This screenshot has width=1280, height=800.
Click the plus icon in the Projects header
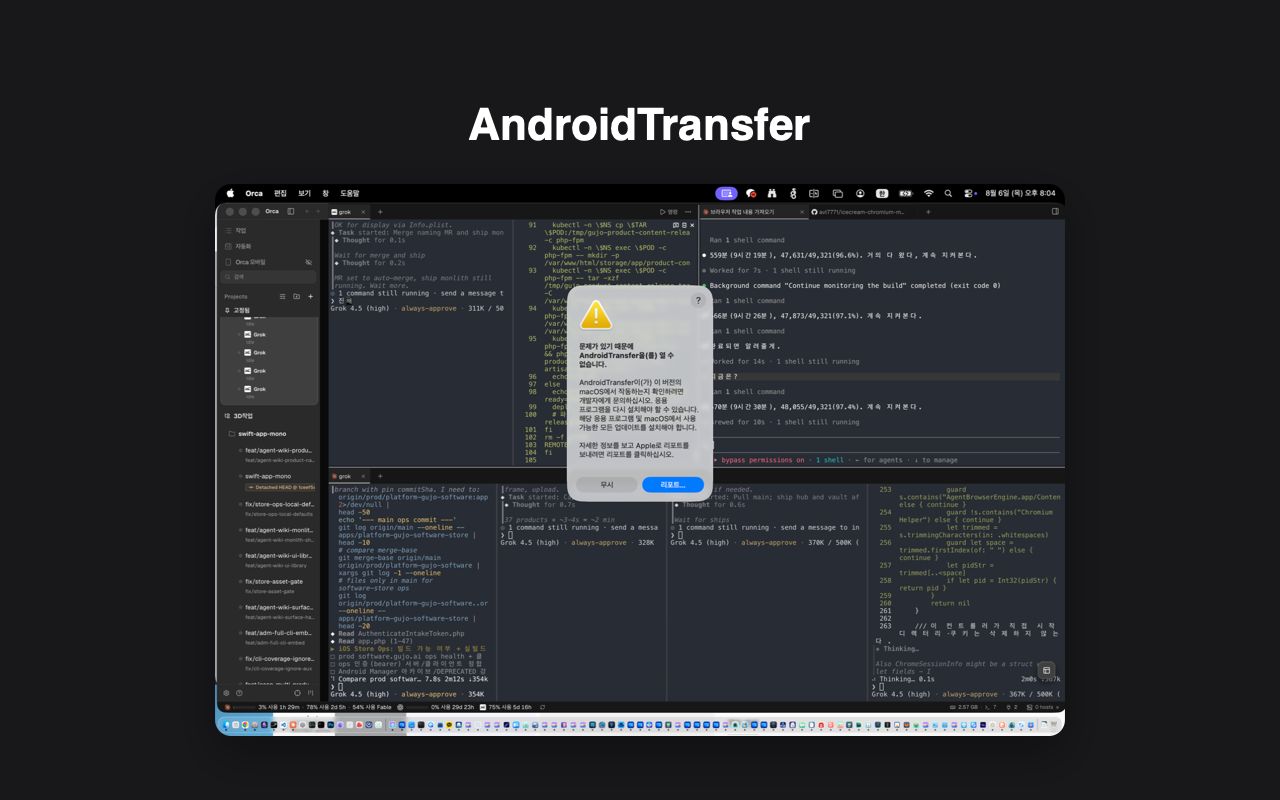coord(310,297)
